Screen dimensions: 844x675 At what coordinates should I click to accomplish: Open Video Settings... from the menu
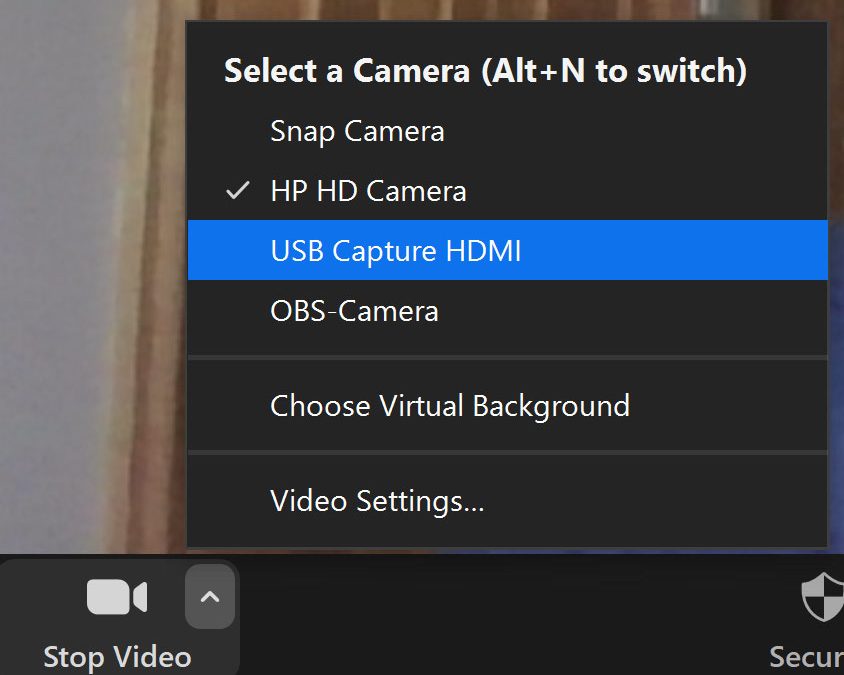(377, 500)
